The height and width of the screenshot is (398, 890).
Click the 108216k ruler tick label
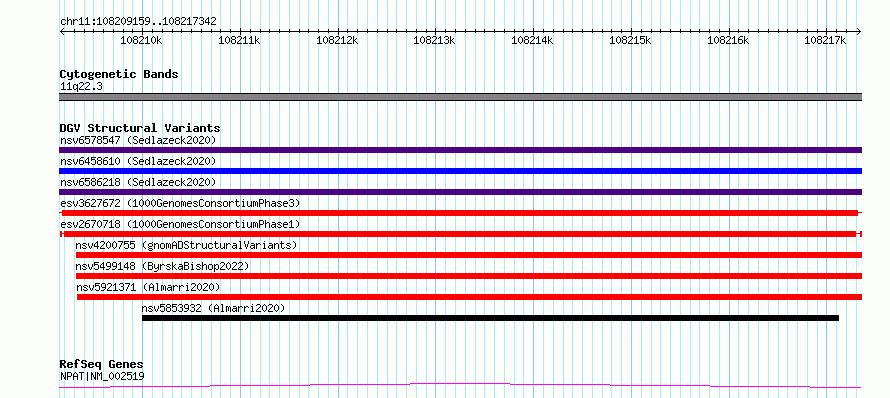point(728,40)
